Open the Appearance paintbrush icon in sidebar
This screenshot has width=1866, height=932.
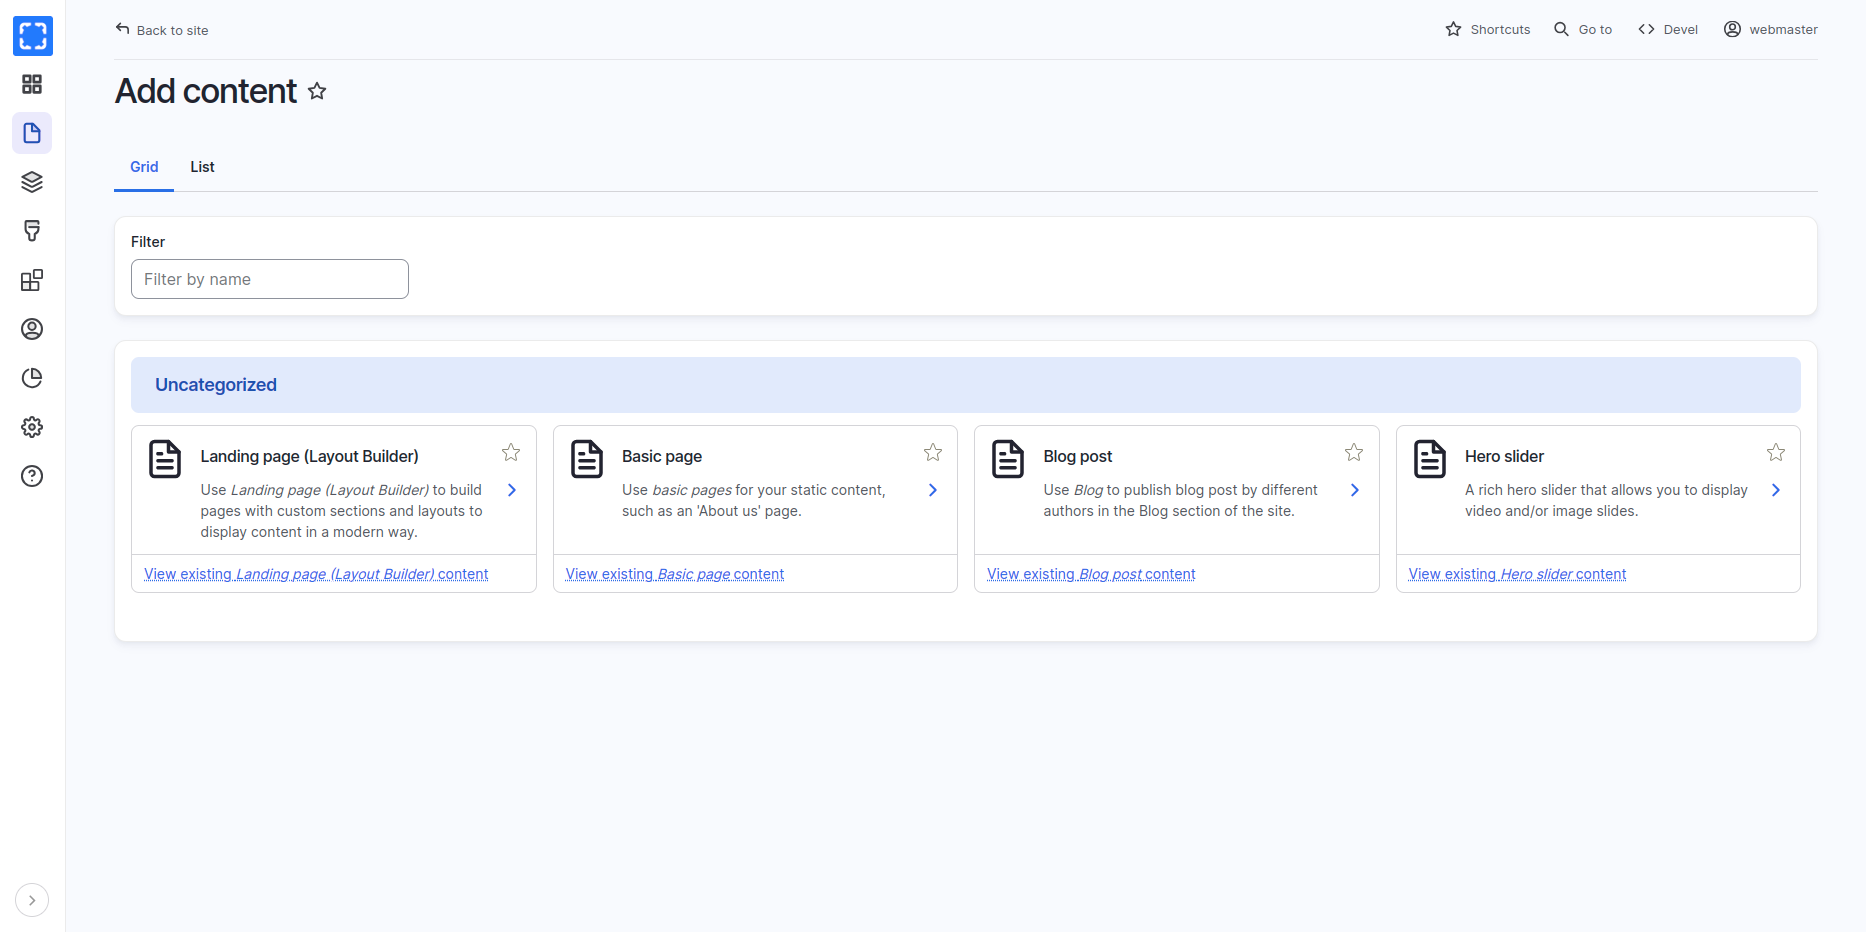tap(32, 231)
